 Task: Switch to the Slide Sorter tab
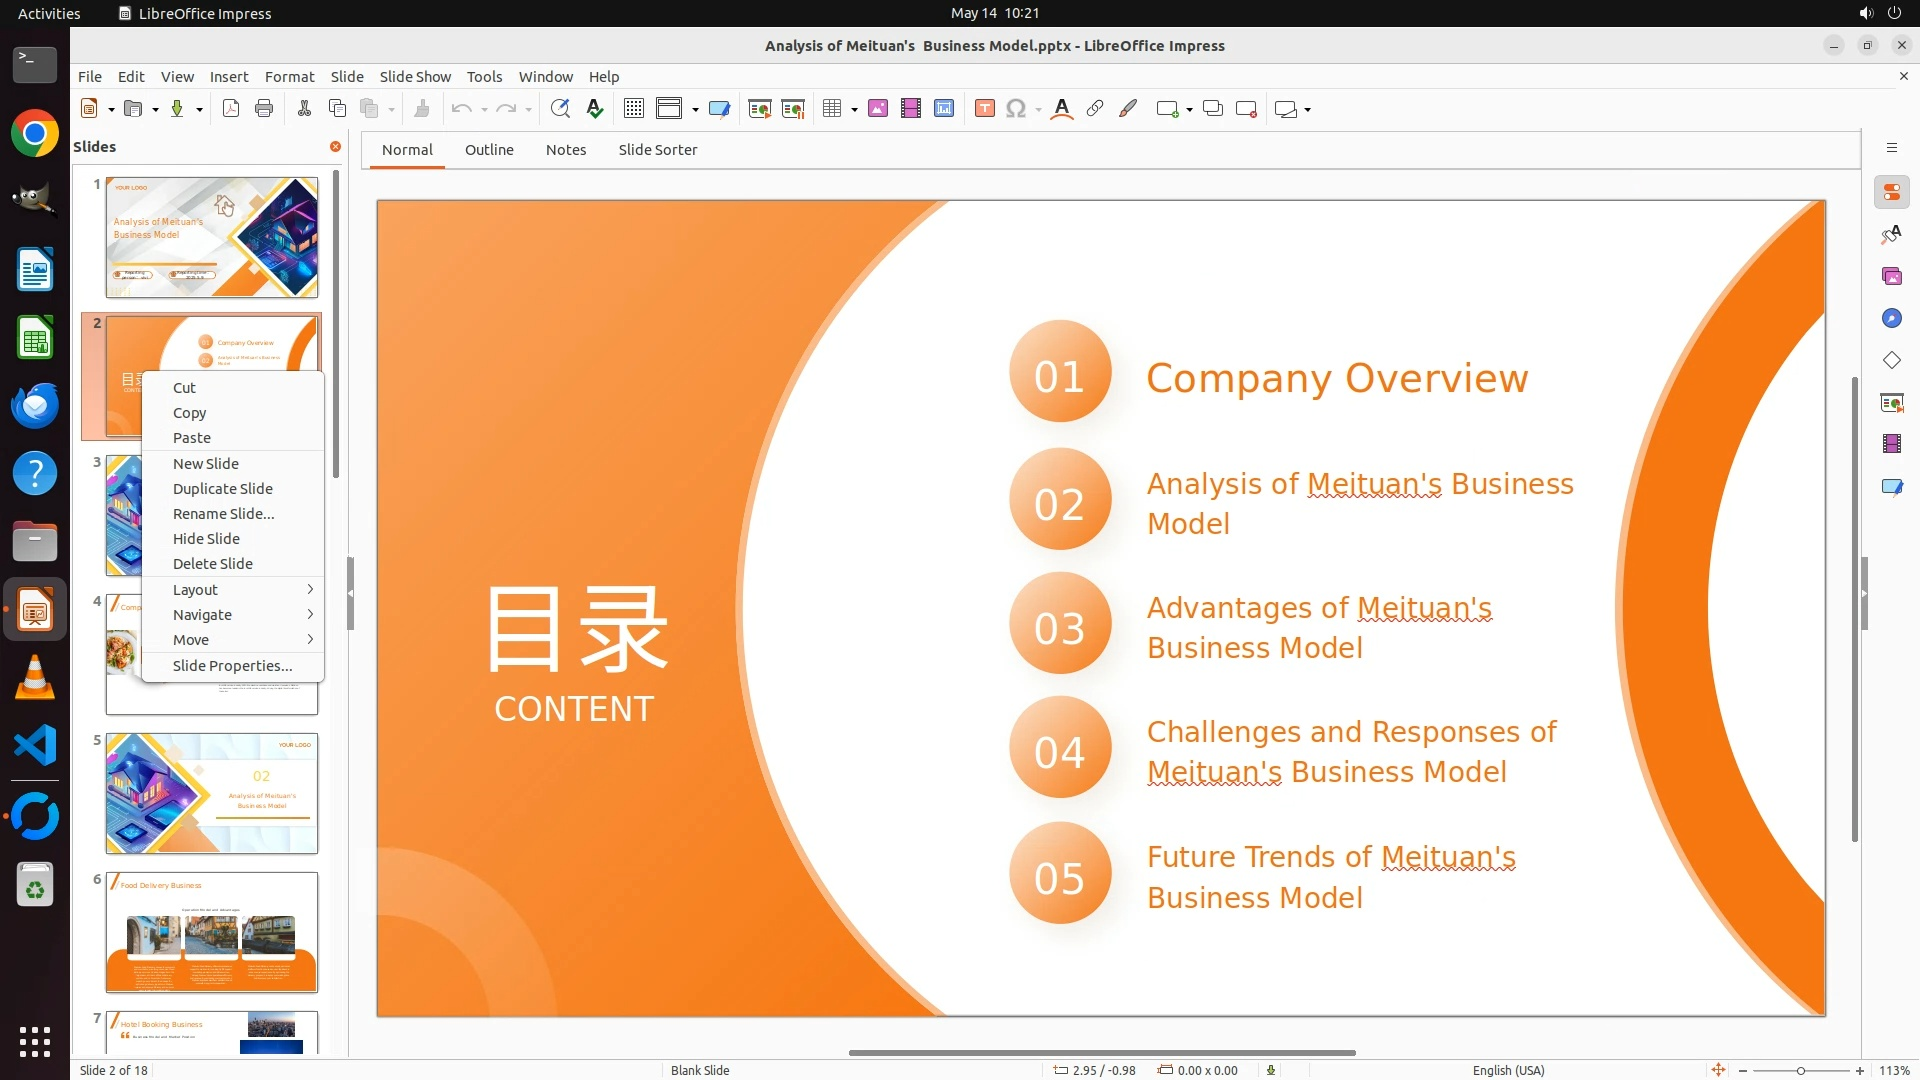click(x=657, y=150)
